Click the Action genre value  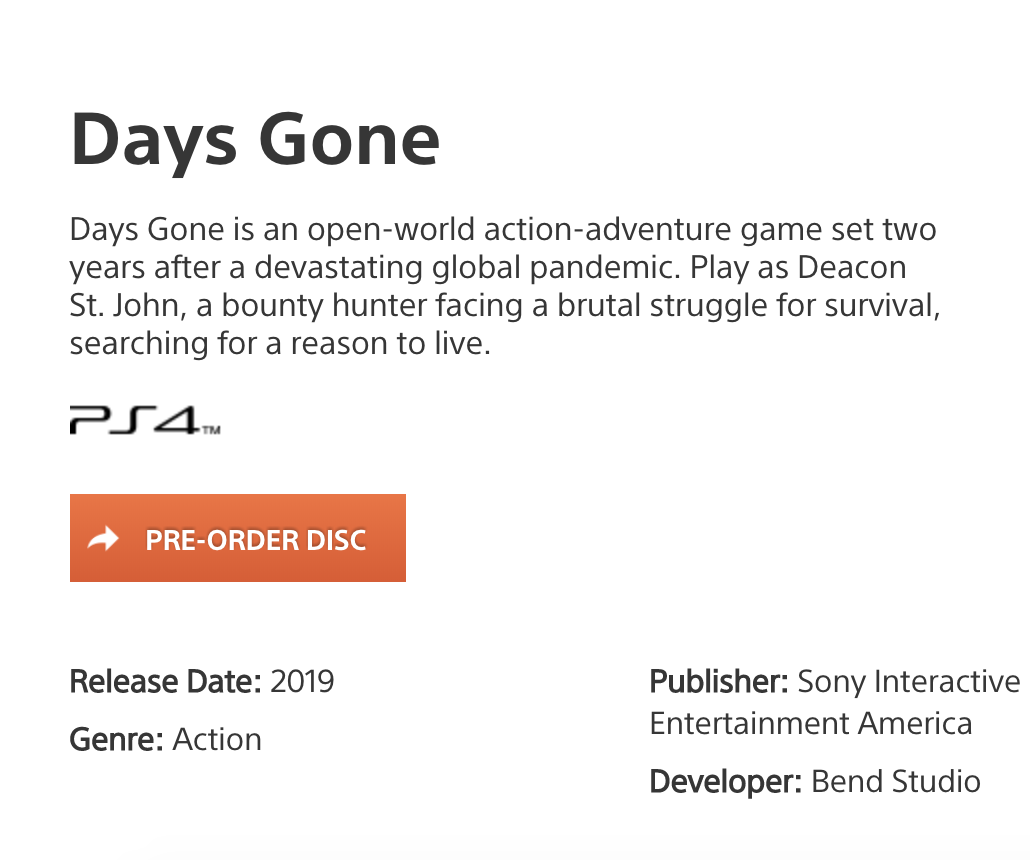pyautogui.click(x=217, y=740)
